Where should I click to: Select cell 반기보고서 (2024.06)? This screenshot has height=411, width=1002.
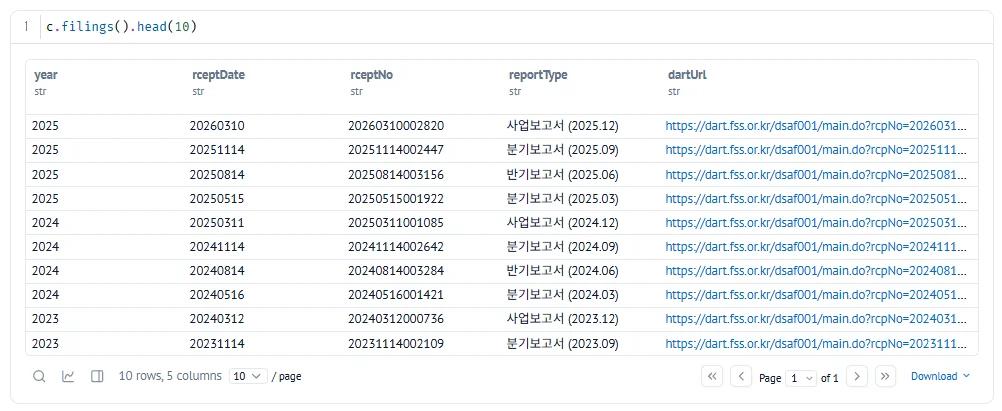pos(562,271)
